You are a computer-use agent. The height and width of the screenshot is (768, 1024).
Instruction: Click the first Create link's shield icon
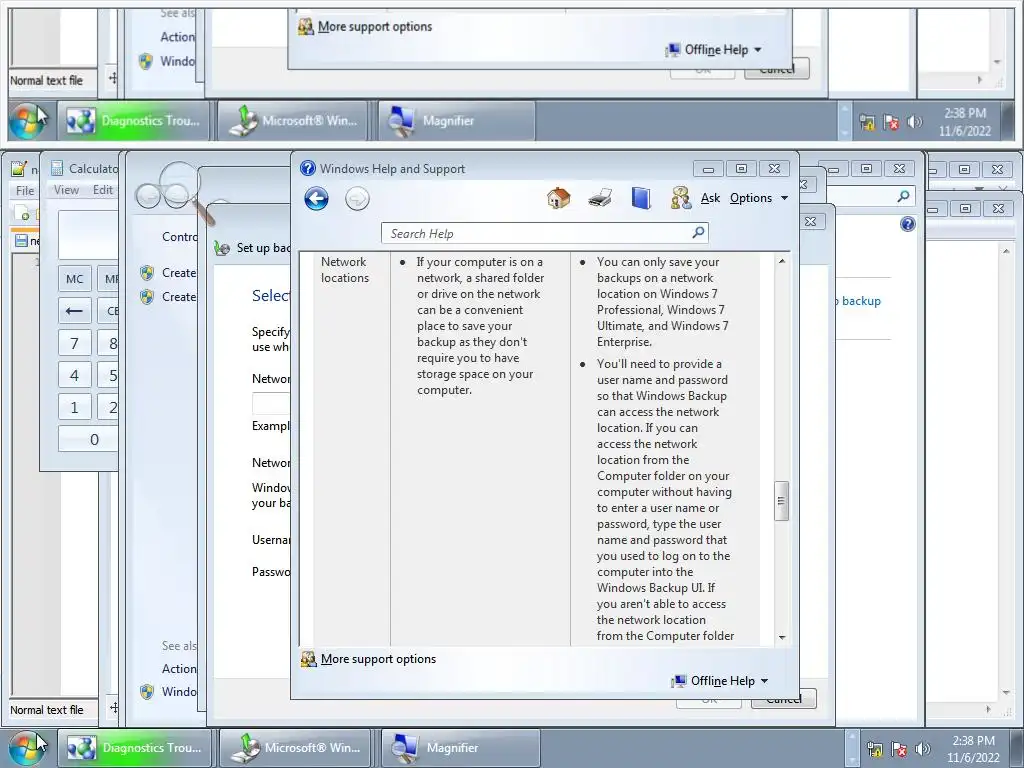click(147, 272)
